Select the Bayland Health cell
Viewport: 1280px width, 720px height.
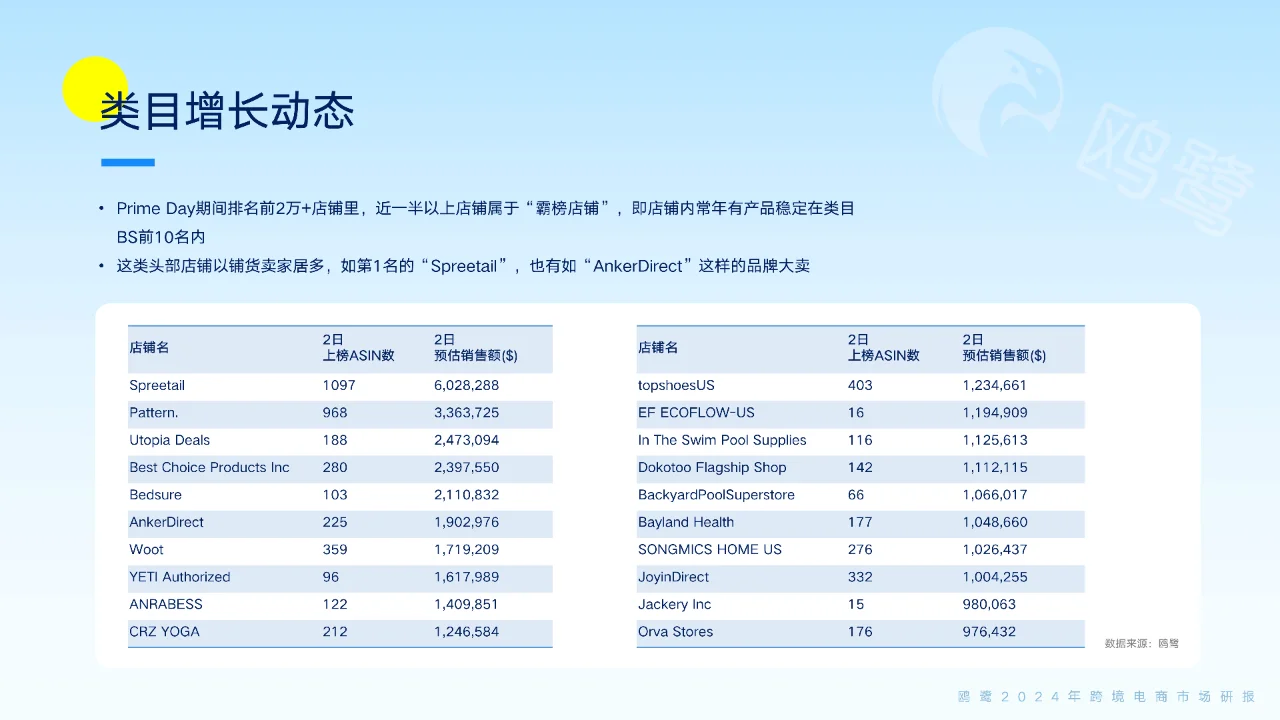coord(686,522)
